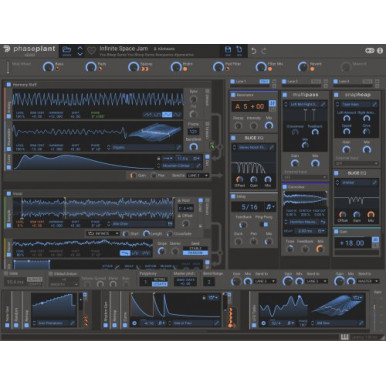Toggle Lane 1 enable checkbox
Image resolution: width=386 pixels, height=386 pixels.
[233, 81]
